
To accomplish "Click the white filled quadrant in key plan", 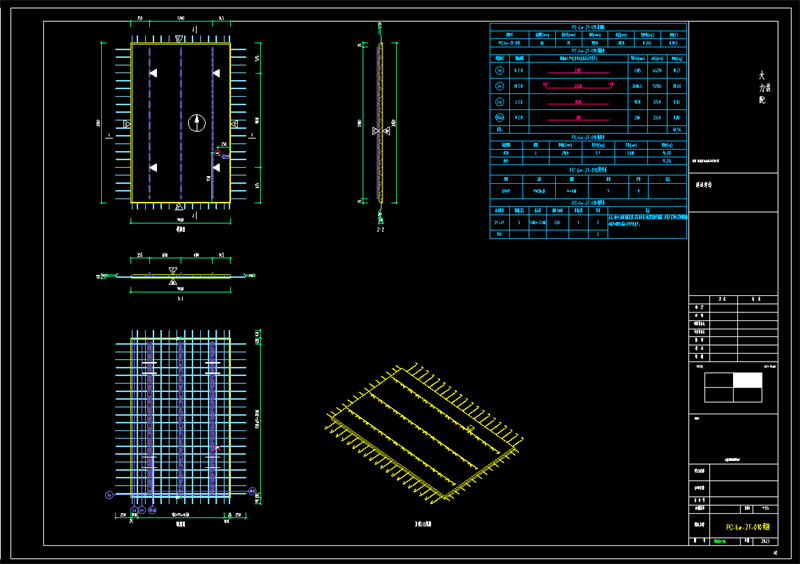I will pos(747,380).
